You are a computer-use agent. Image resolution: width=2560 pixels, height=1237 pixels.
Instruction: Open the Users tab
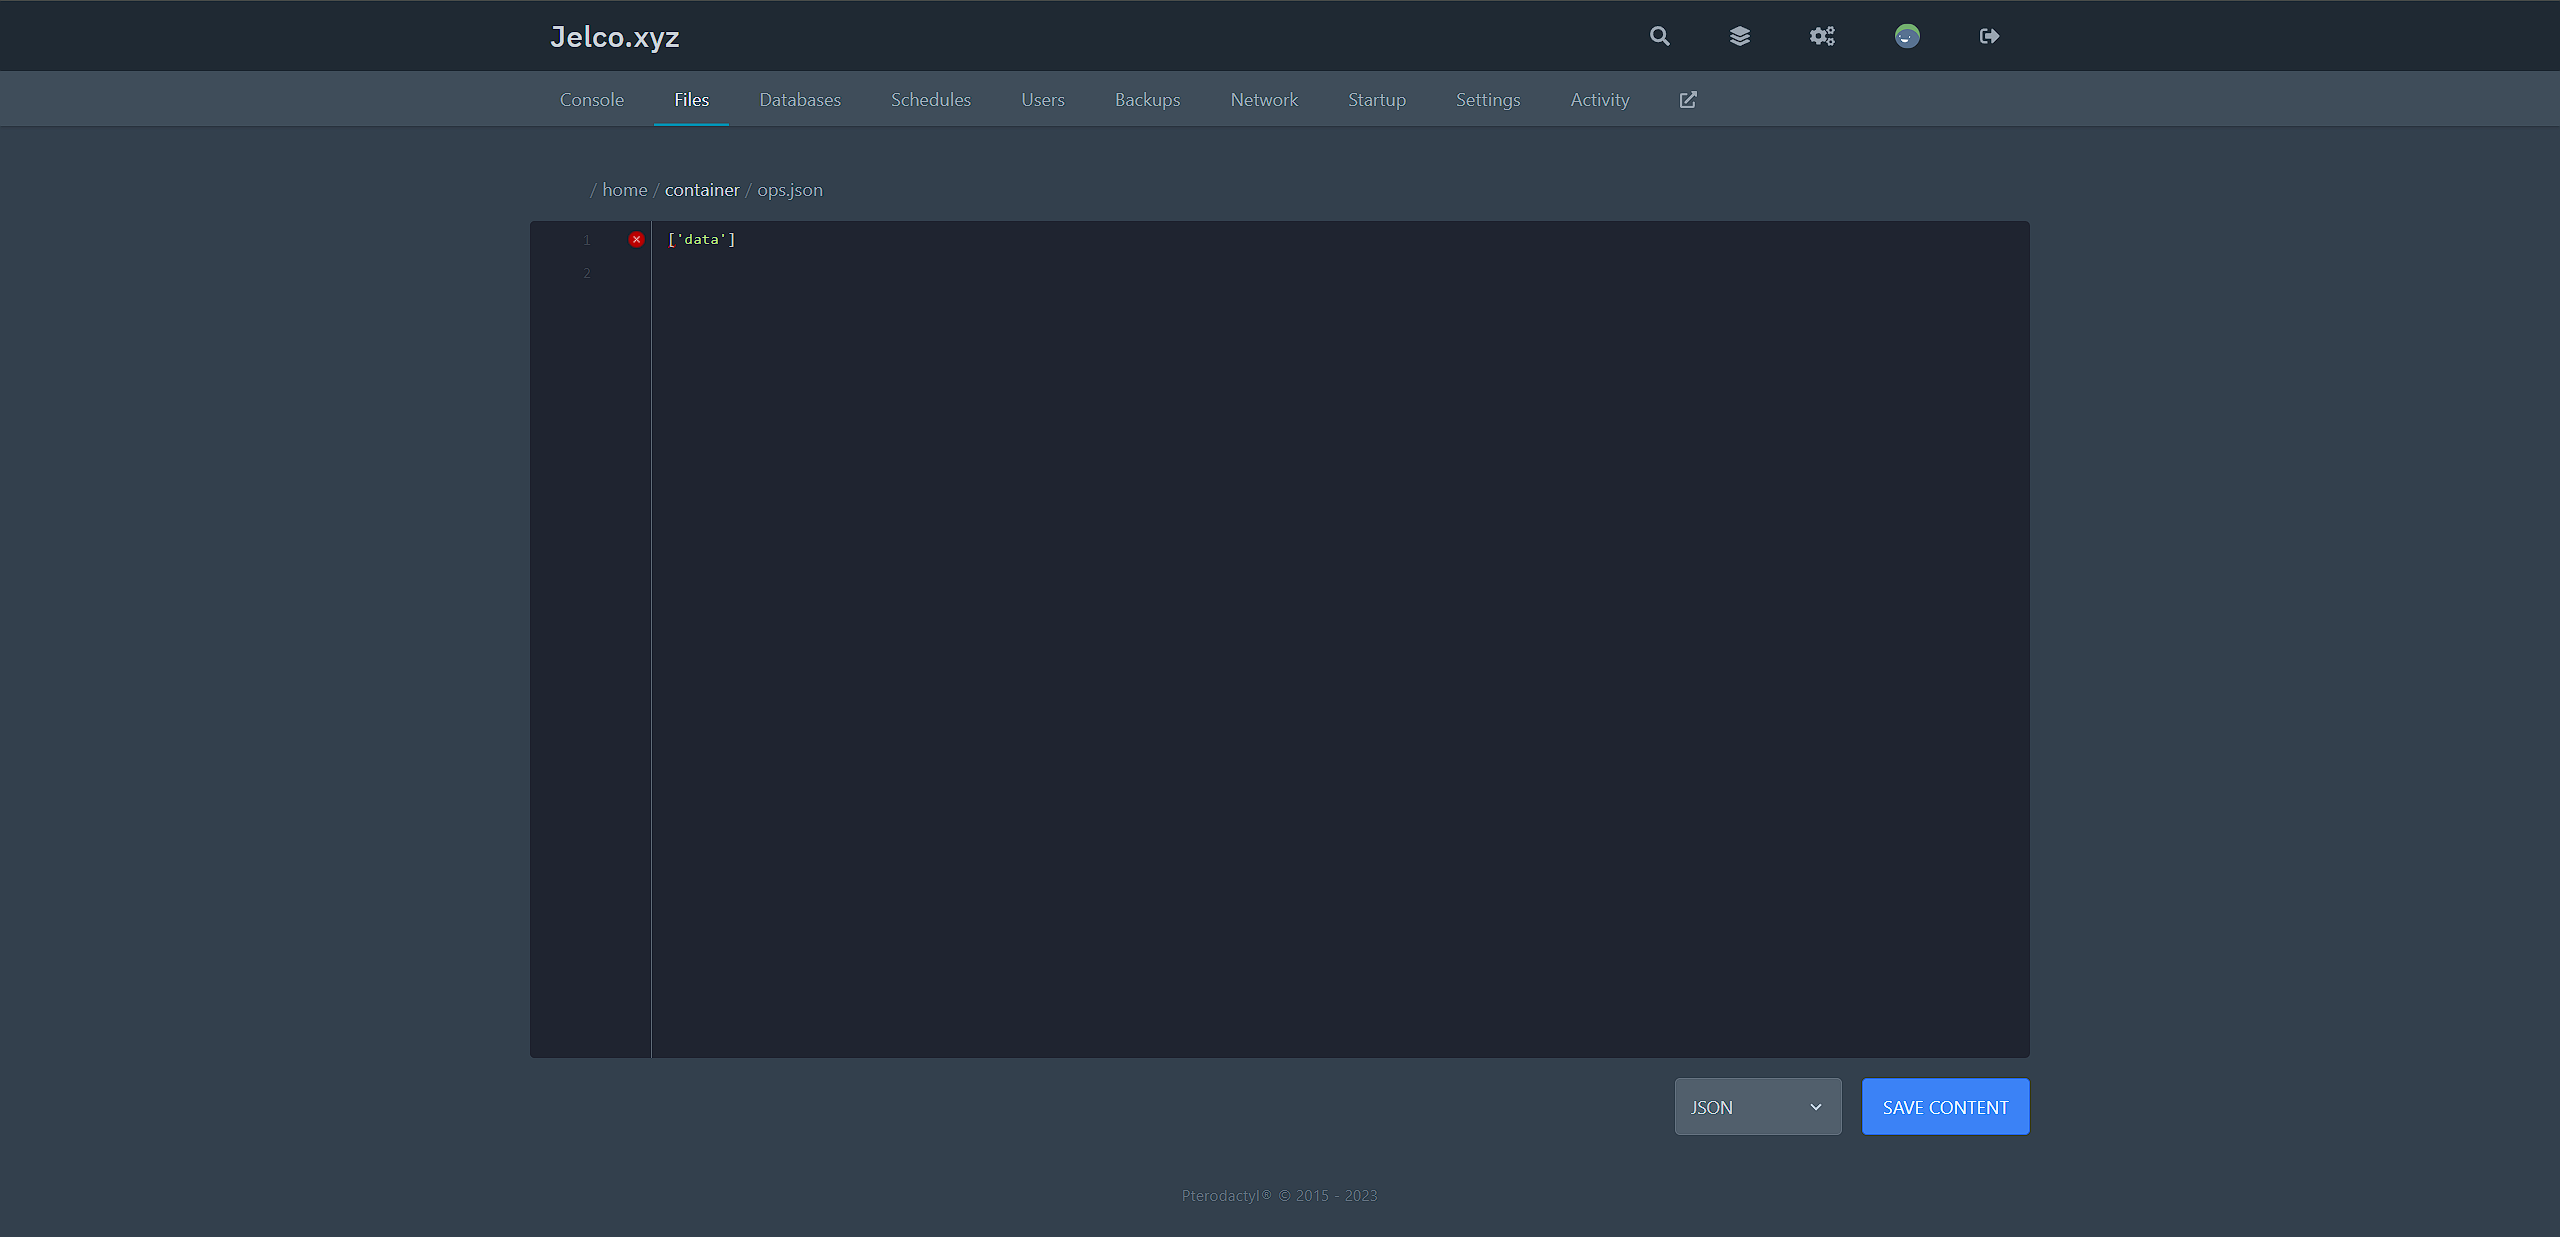(1043, 99)
